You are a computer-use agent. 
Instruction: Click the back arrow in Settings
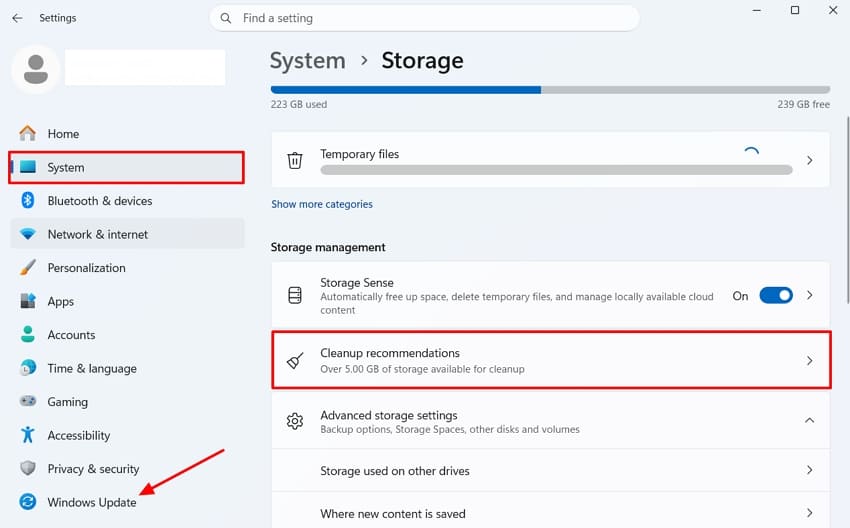coord(17,18)
